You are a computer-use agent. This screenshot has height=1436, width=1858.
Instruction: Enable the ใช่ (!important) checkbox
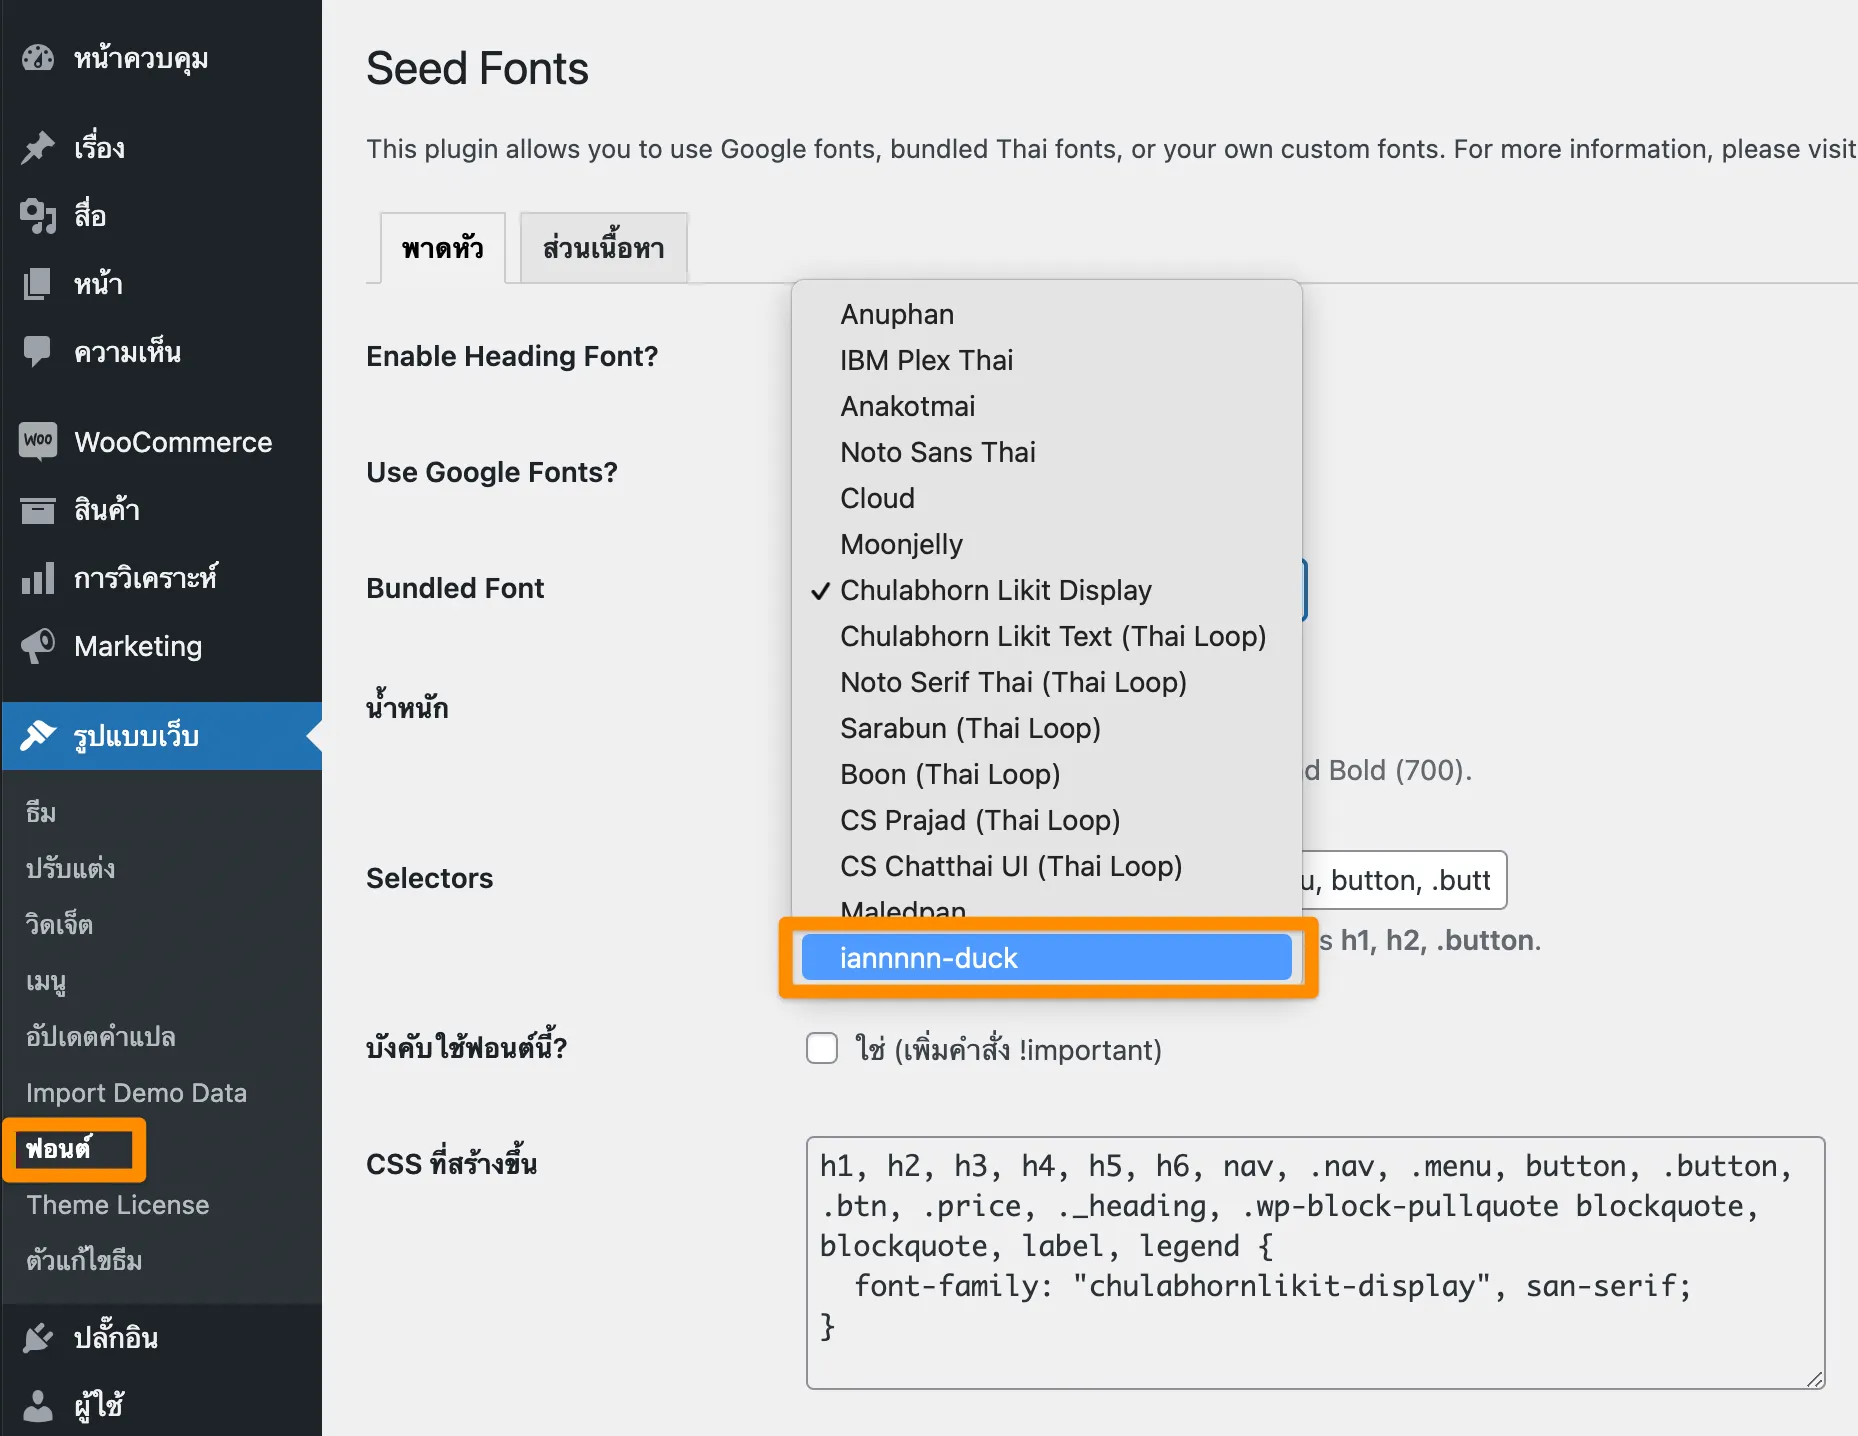[821, 1048]
